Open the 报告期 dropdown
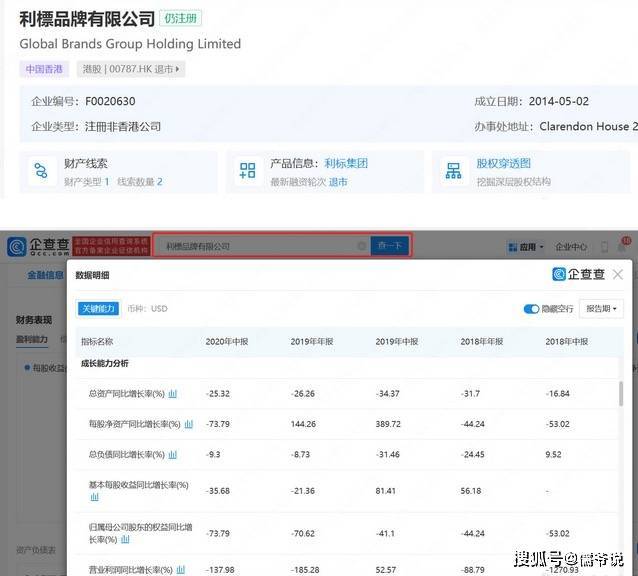The height and width of the screenshot is (576, 638). click(601, 309)
